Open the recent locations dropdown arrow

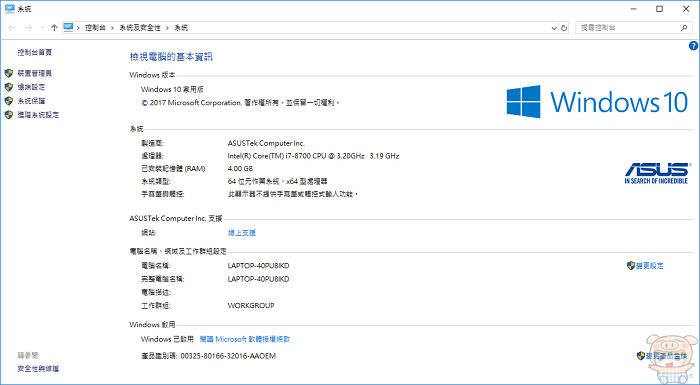42,28
